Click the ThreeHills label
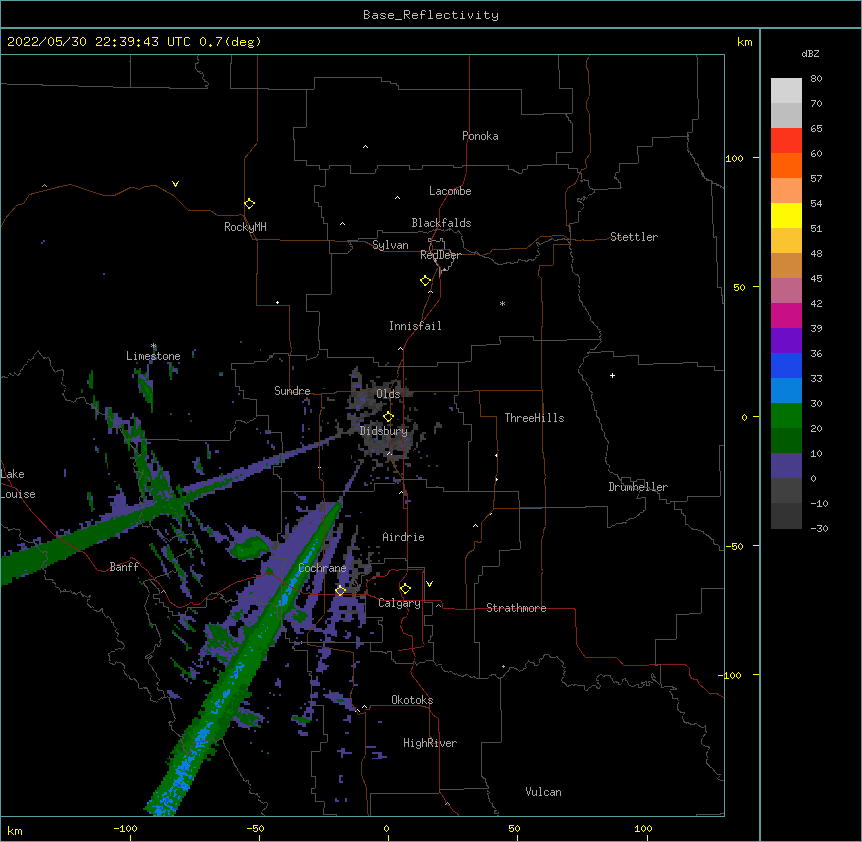Image resolution: width=862 pixels, height=842 pixels. point(534,418)
